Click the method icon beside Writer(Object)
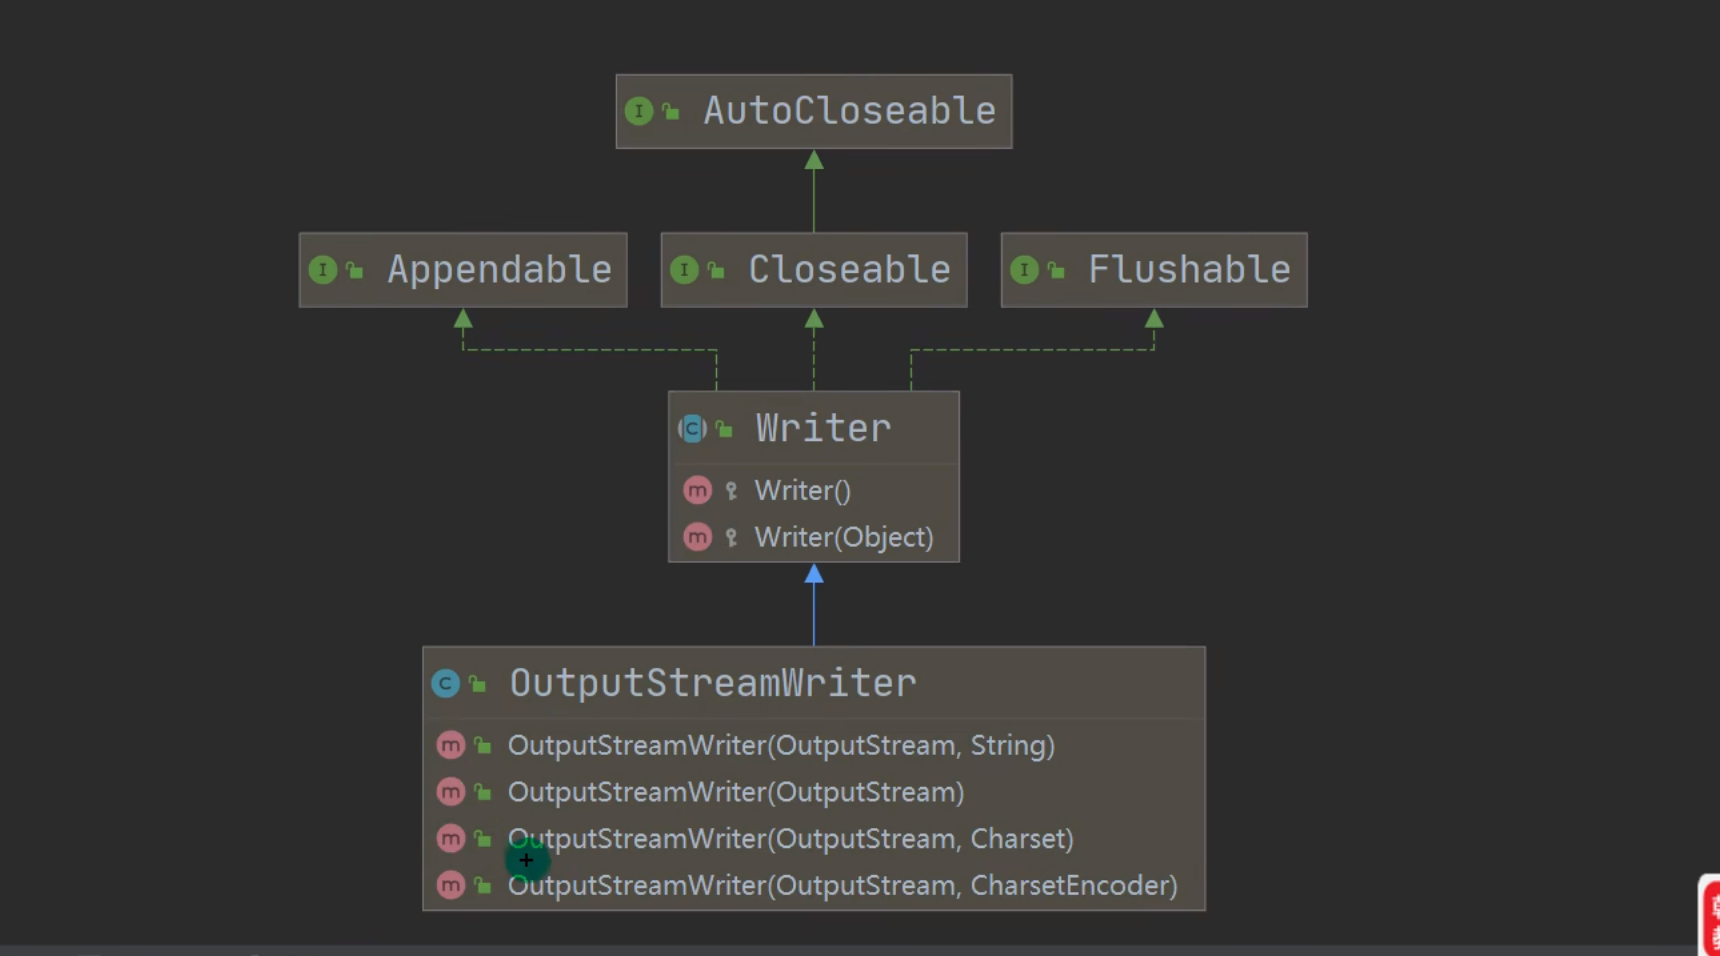Screen dimensions: 1720x956 (x=697, y=537)
